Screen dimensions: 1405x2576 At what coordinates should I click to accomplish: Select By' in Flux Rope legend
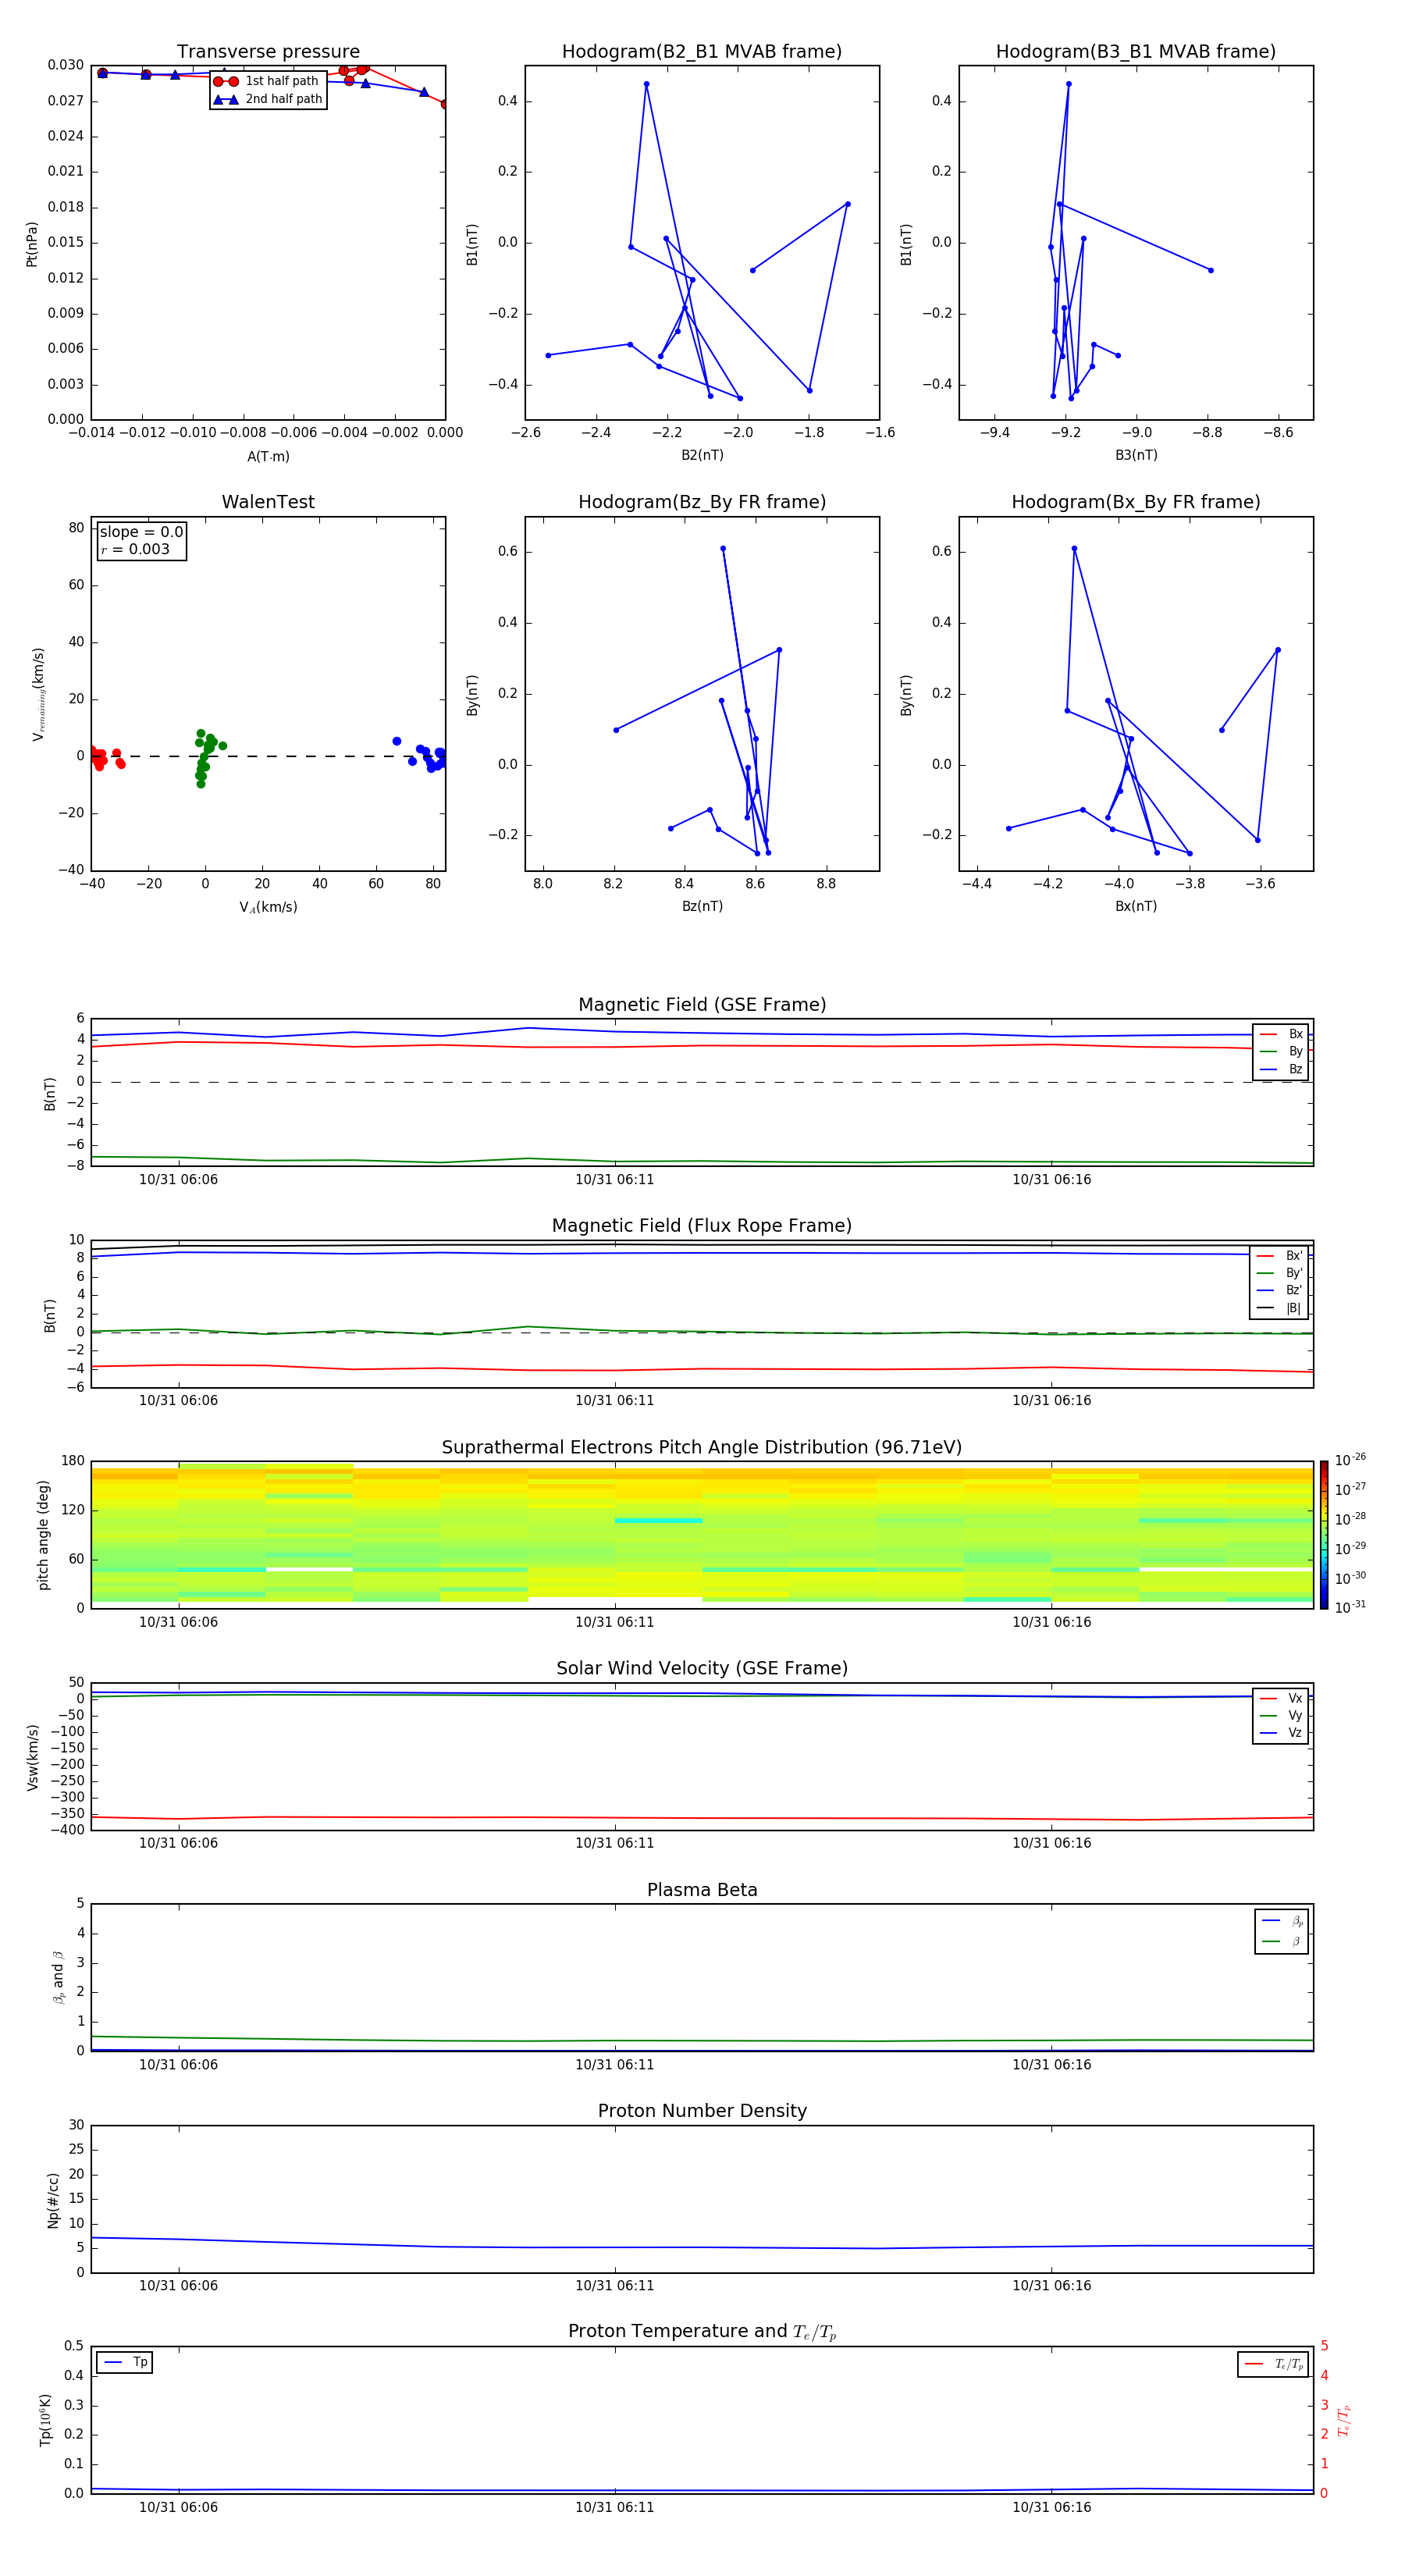coord(1280,1273)
